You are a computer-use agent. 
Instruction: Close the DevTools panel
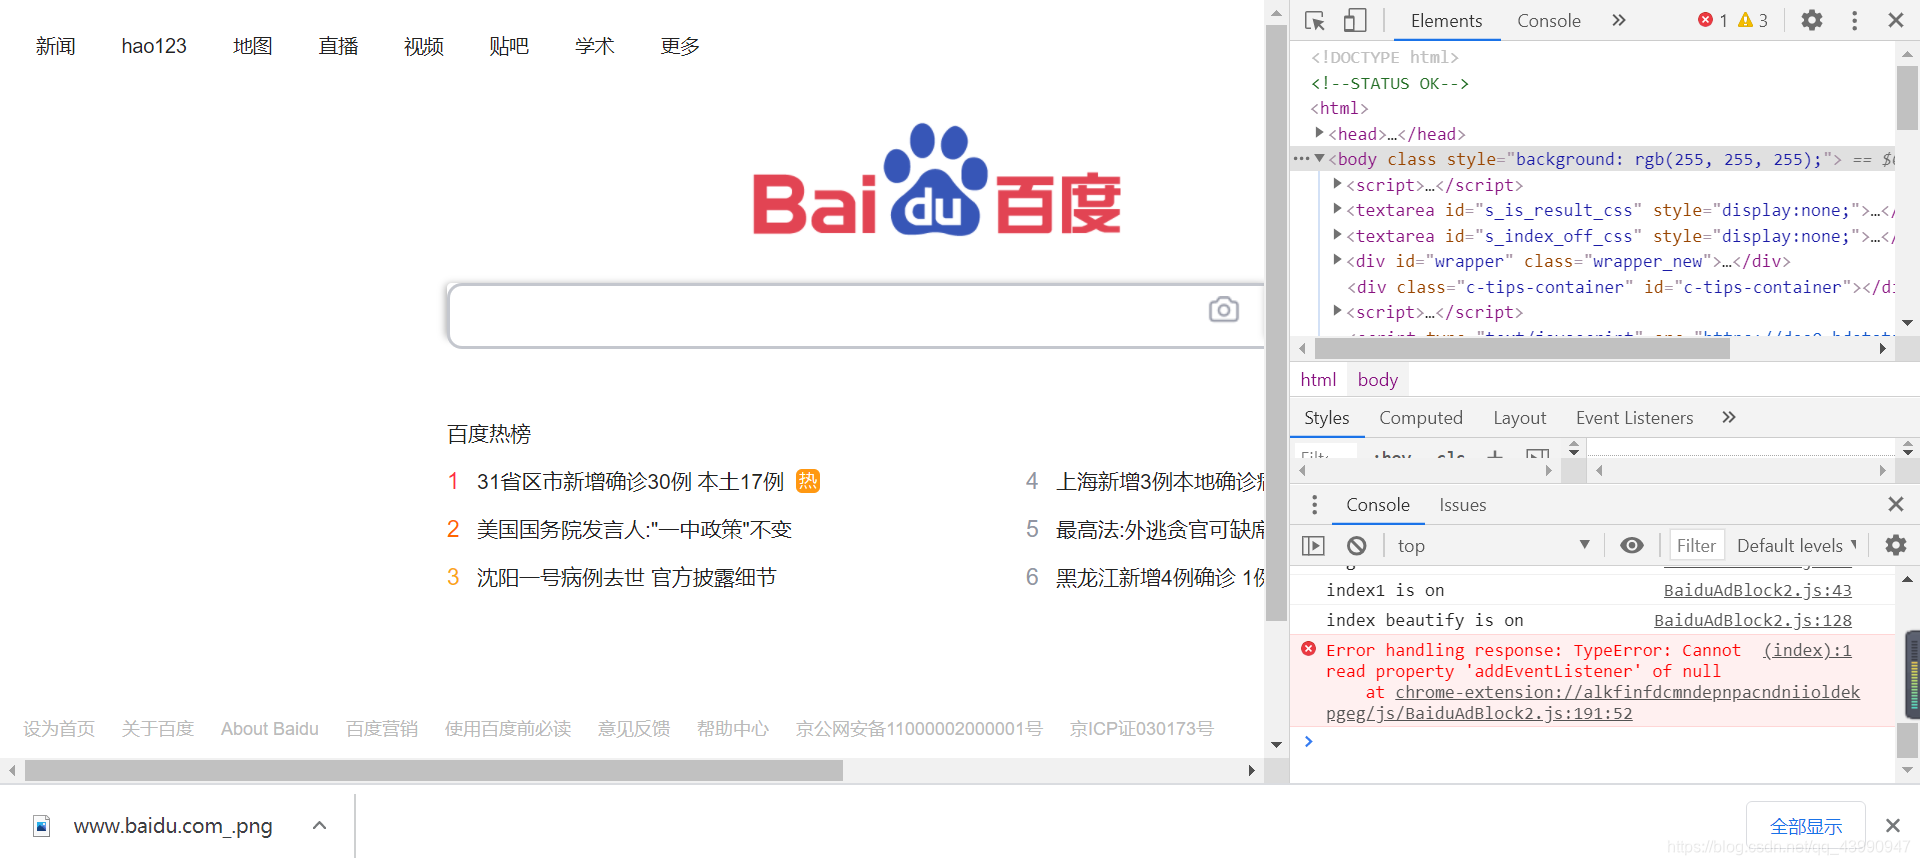(1895, 20)
